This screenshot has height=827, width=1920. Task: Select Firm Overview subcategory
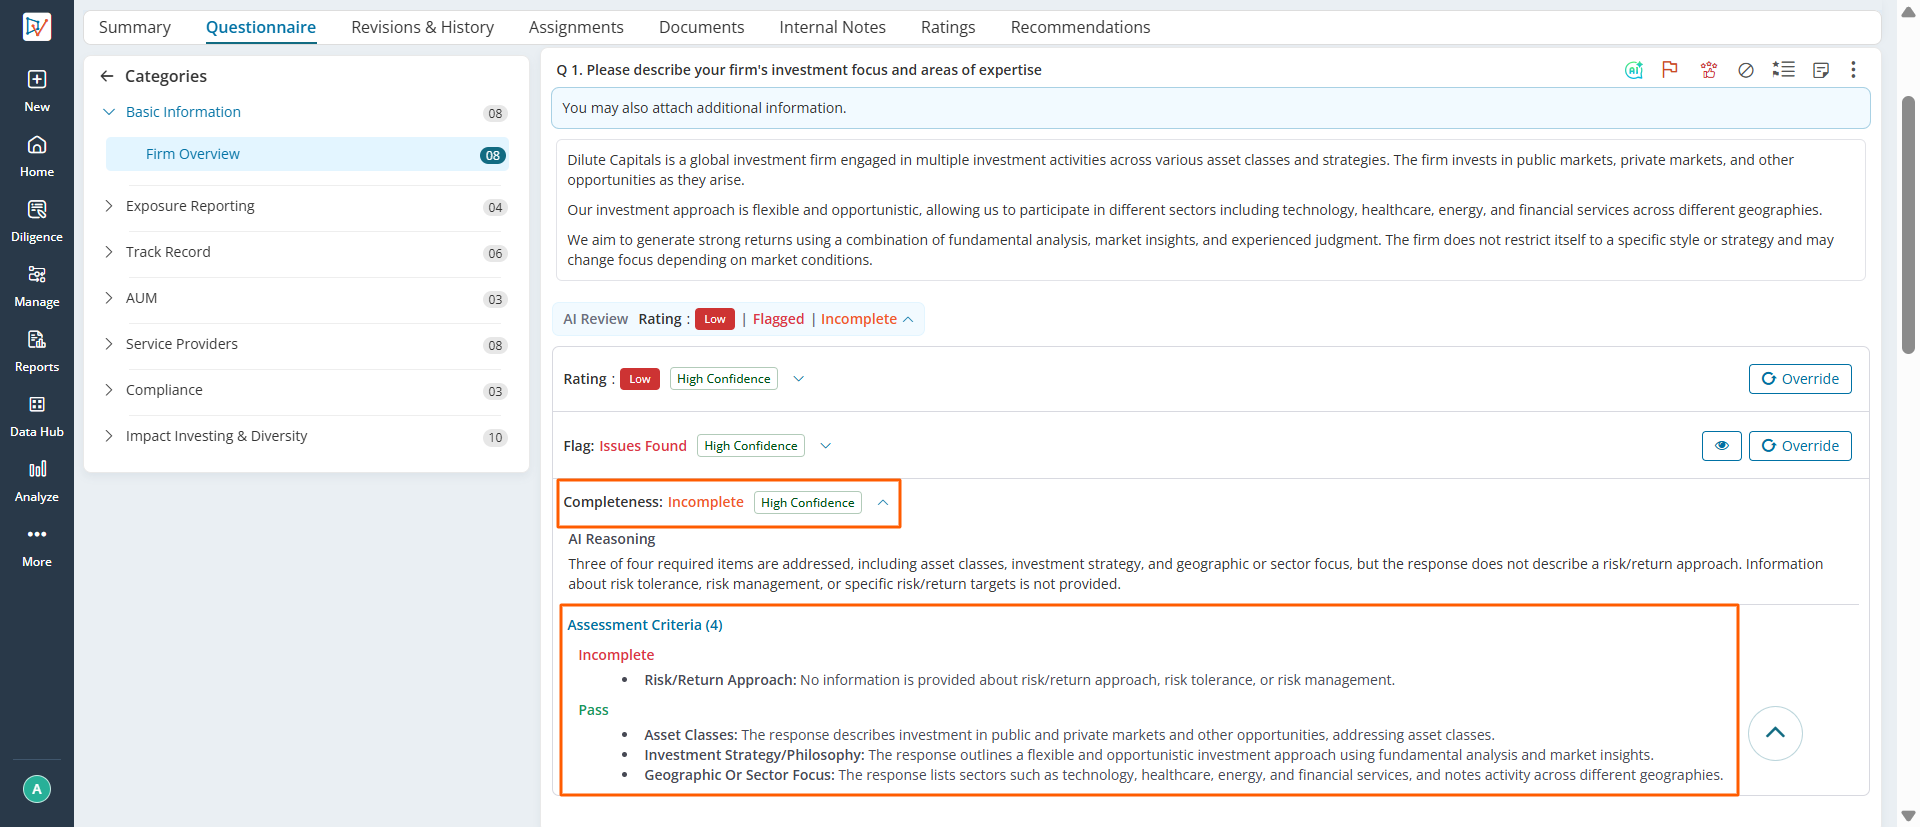point(307,154)
